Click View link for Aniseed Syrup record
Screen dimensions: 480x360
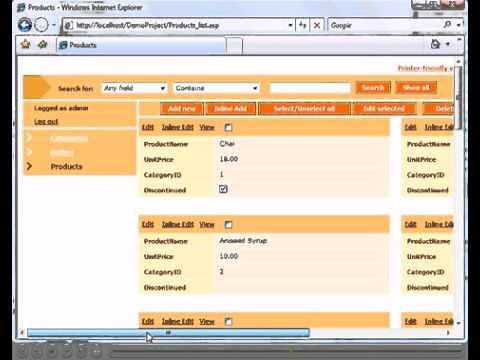[207, 224]
